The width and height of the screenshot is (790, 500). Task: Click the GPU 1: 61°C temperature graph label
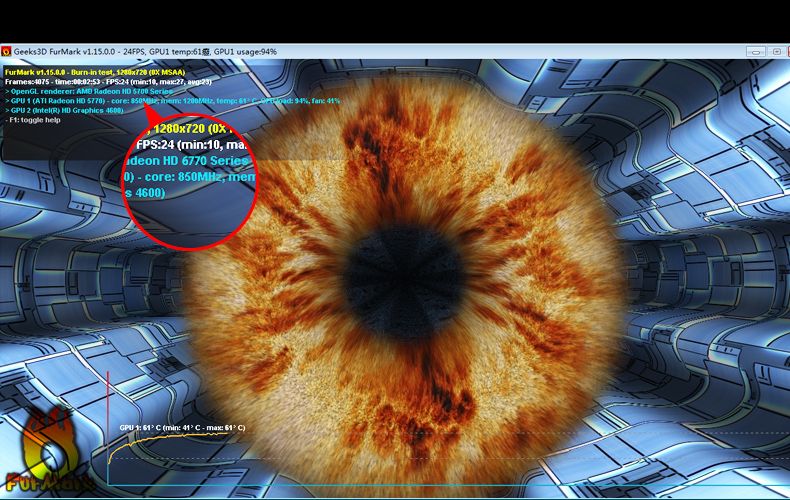[182, 427]
